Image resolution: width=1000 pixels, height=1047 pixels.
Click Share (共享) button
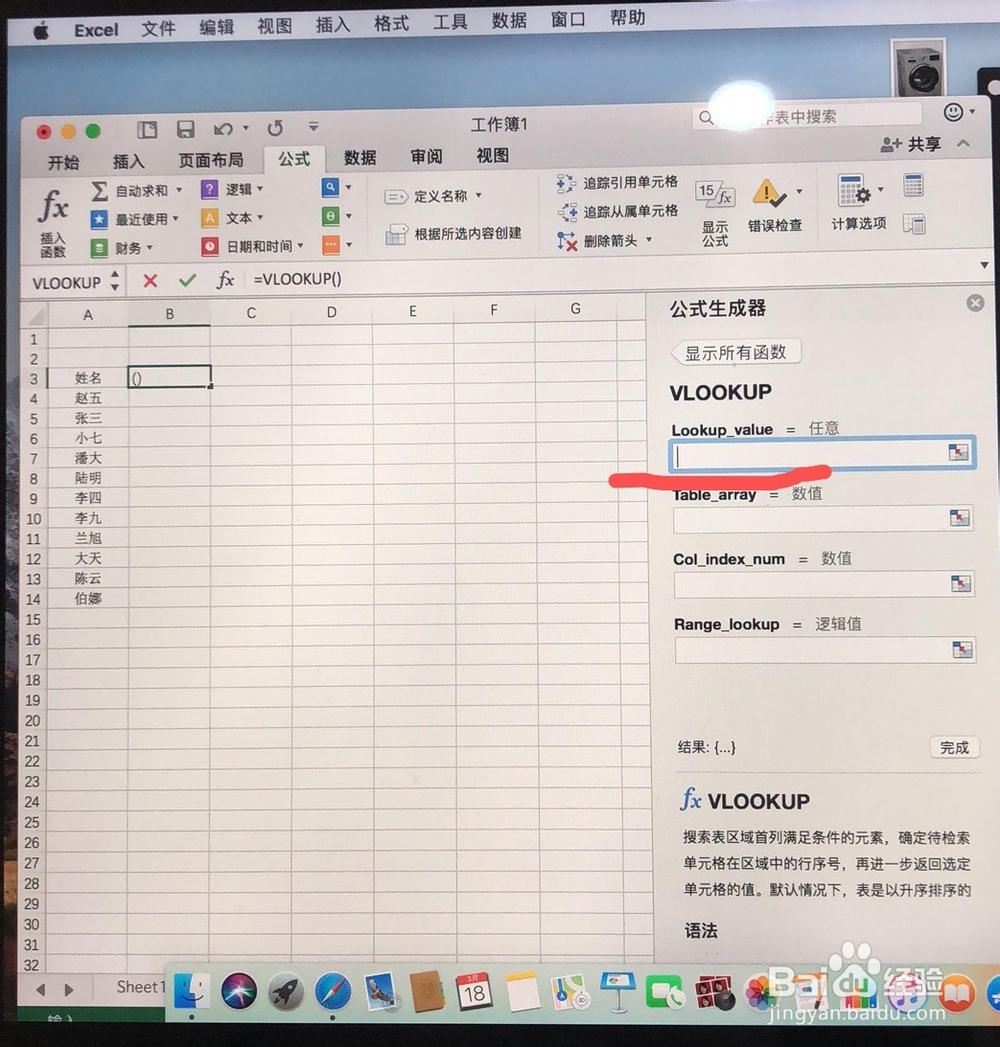pyautogui.click(x=911, y=144)
